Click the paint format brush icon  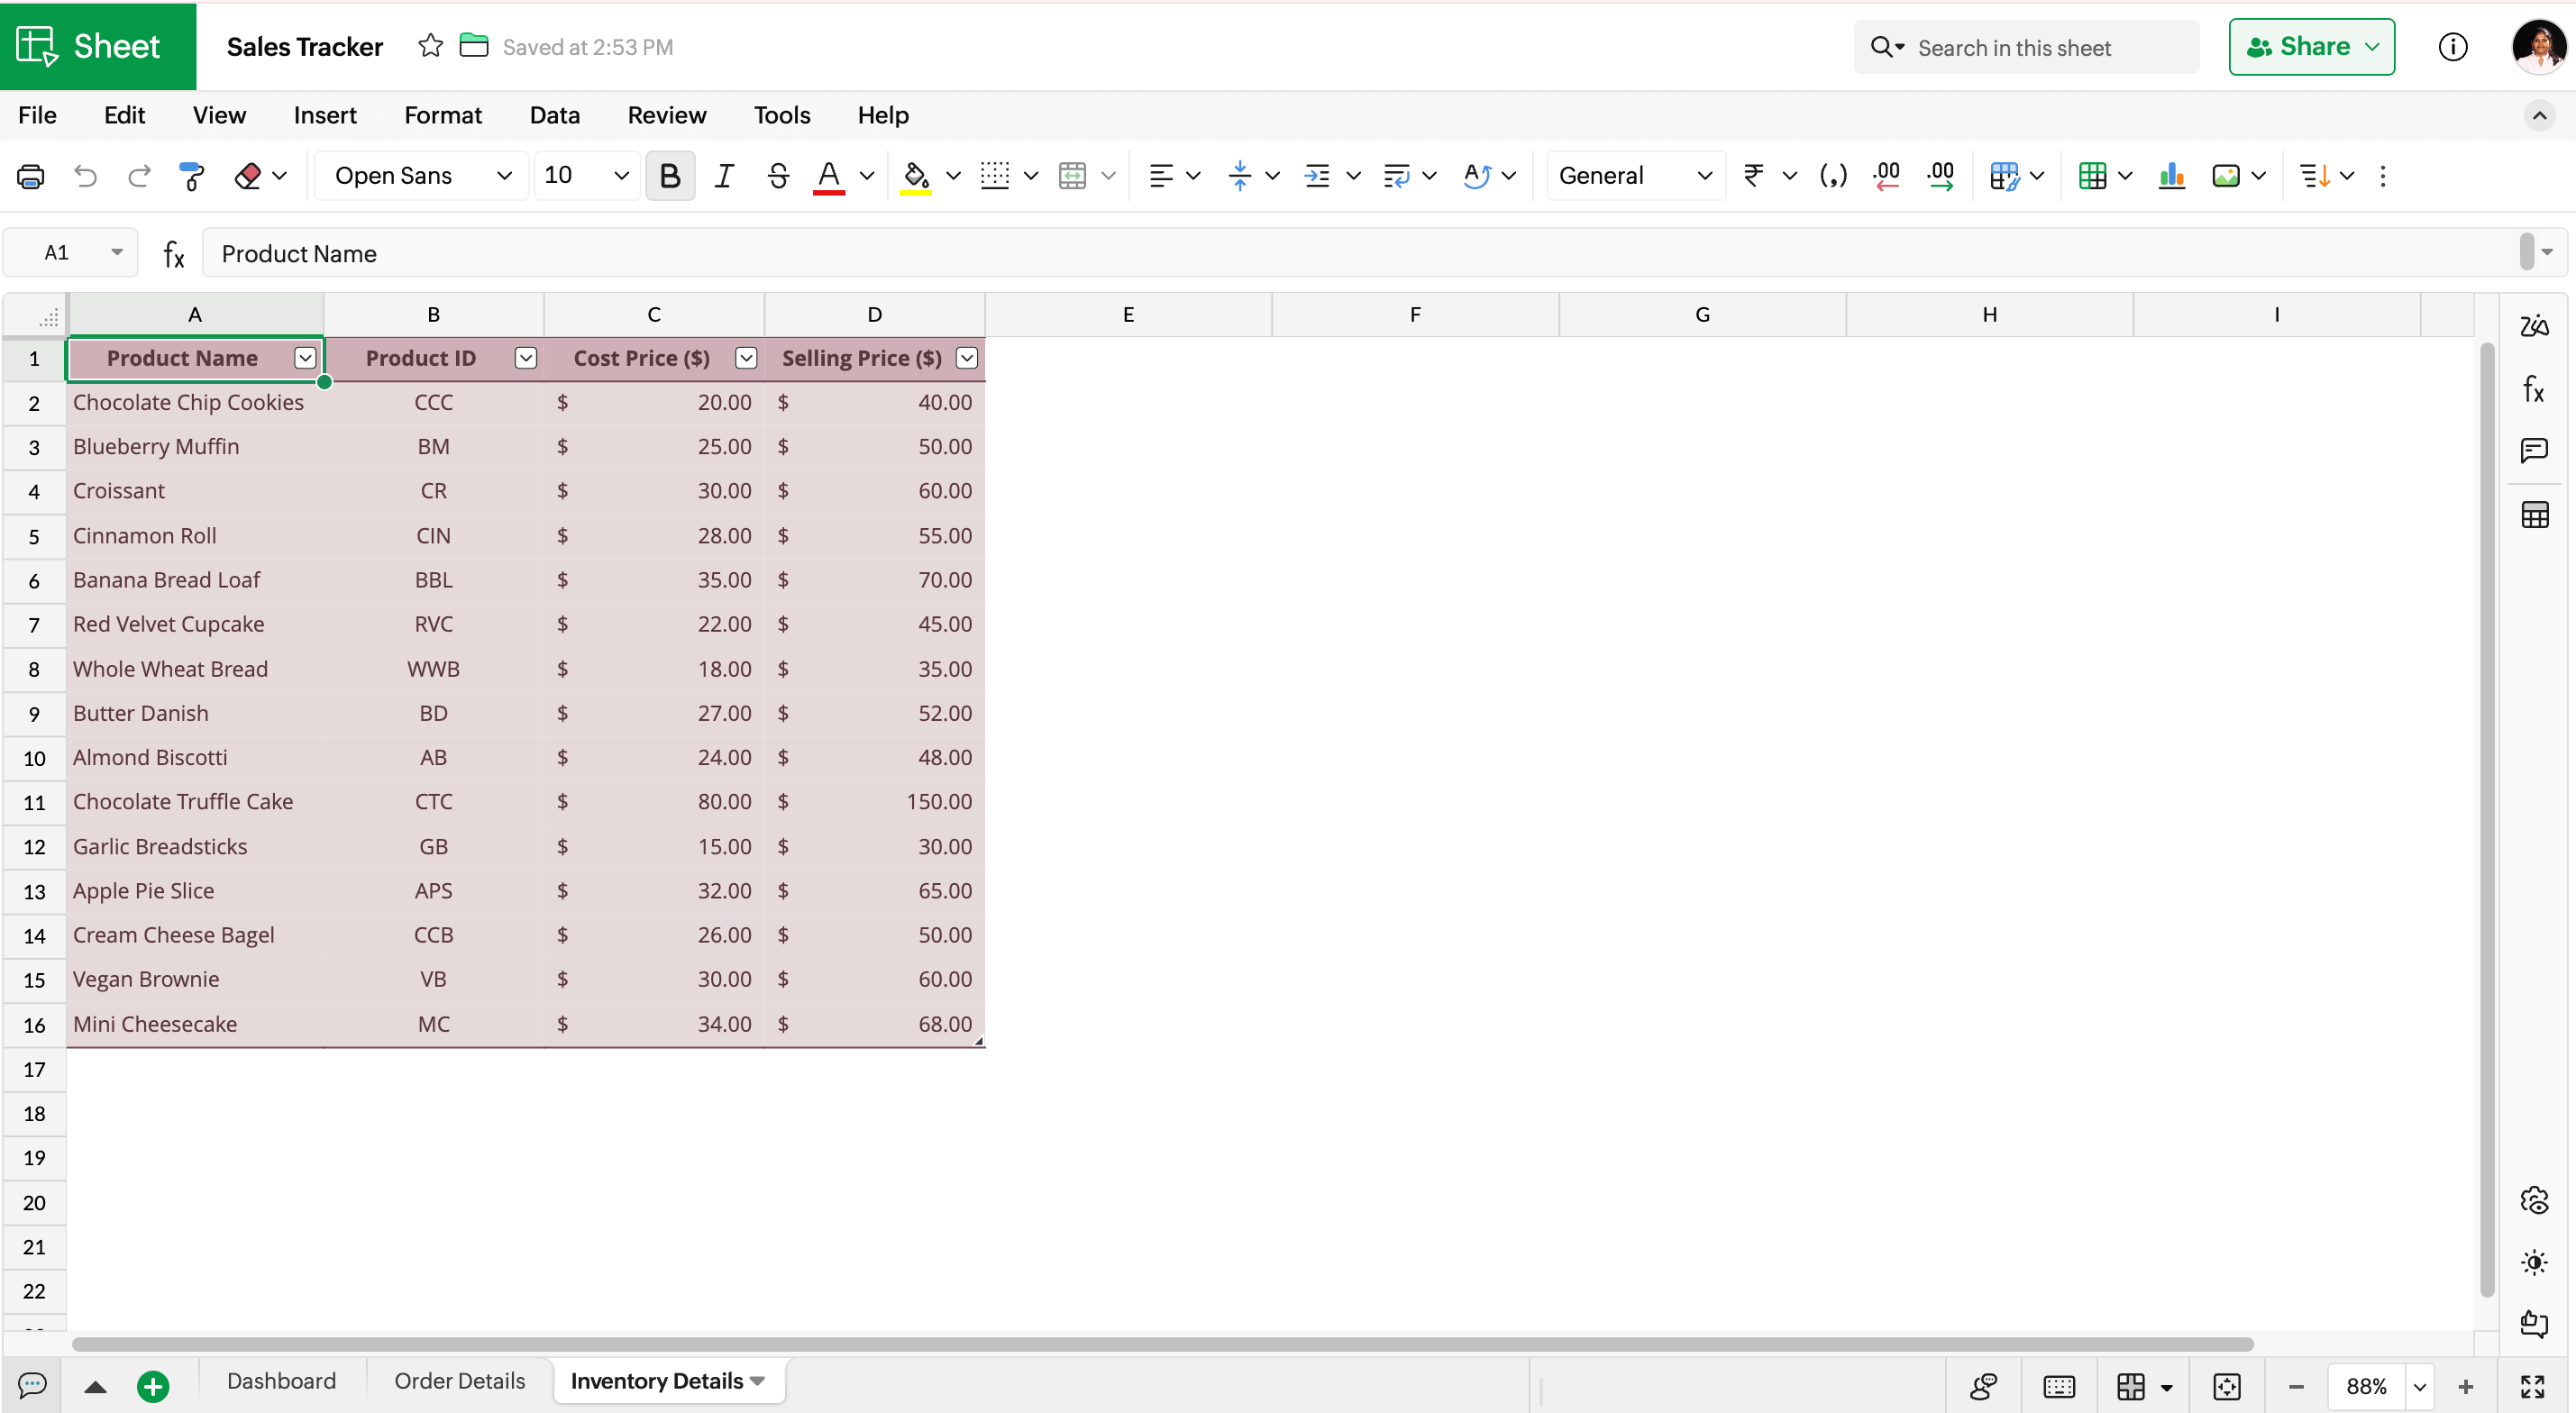[191, 176]
